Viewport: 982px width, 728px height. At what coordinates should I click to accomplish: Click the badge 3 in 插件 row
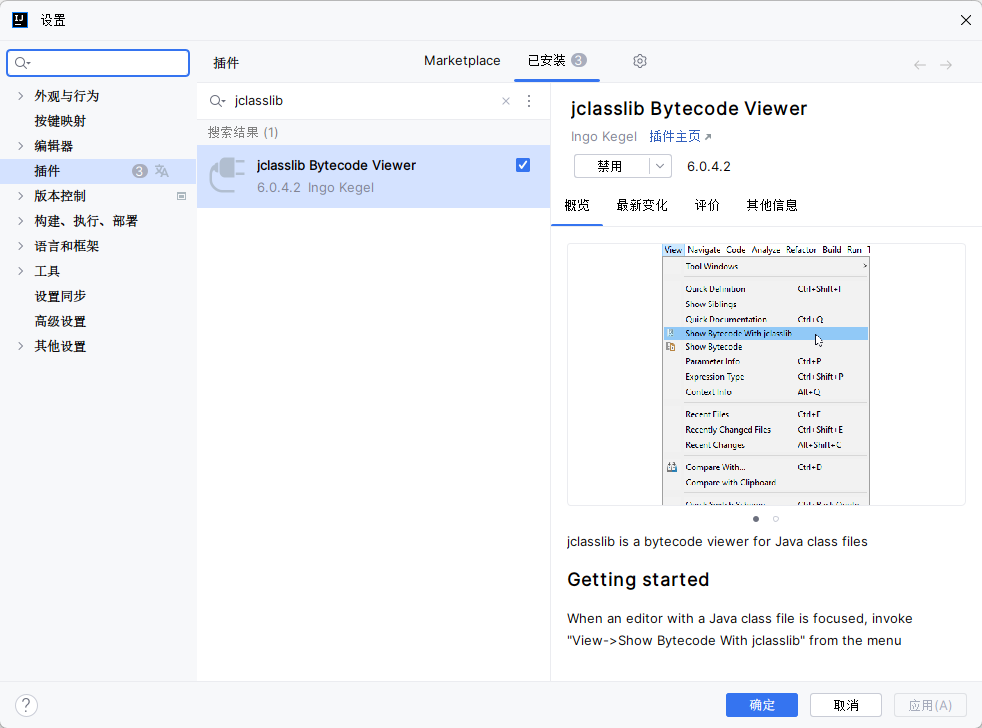pos(140,171)
